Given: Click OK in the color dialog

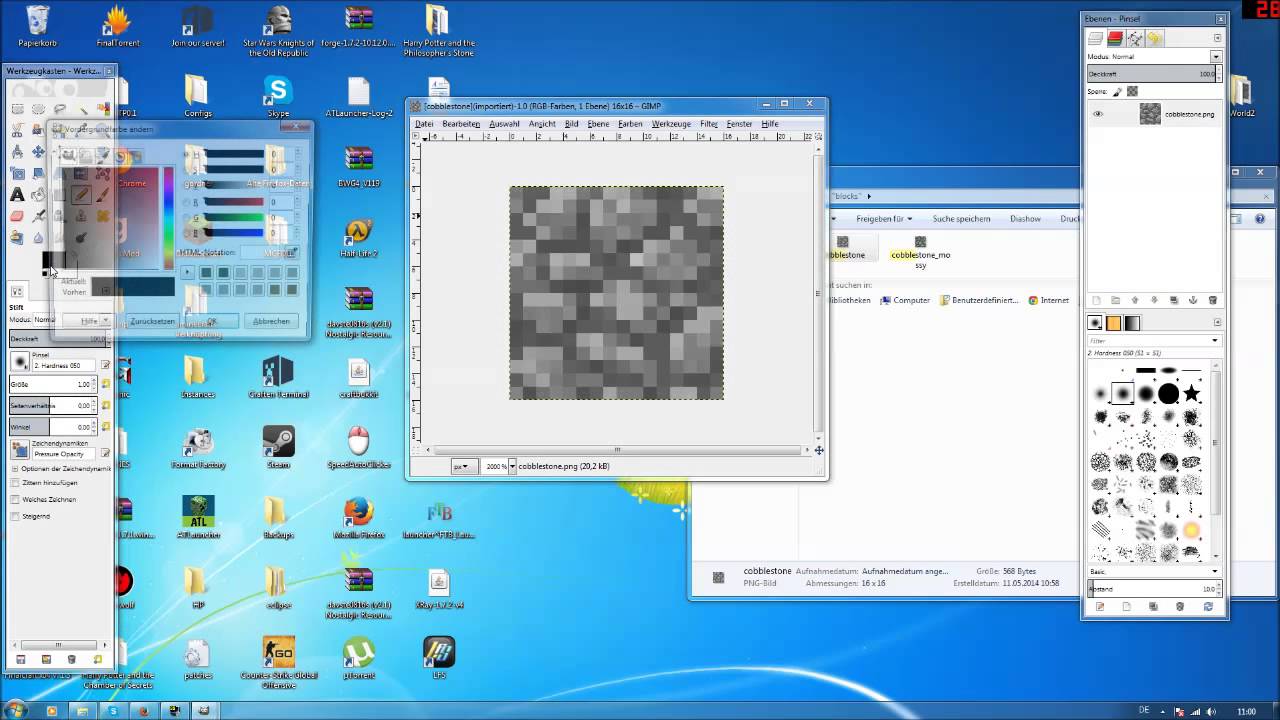Looking at the screenshot, I should click(x=212, y=321).
